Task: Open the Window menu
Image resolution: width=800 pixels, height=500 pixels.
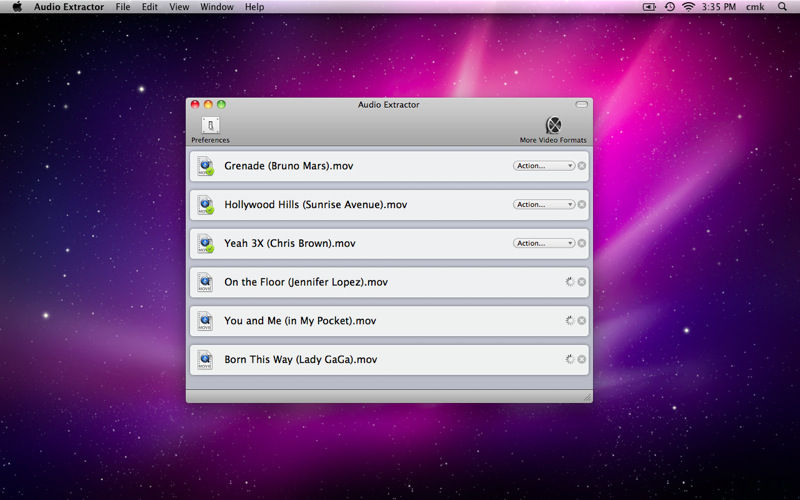Action: coord(217,7)
